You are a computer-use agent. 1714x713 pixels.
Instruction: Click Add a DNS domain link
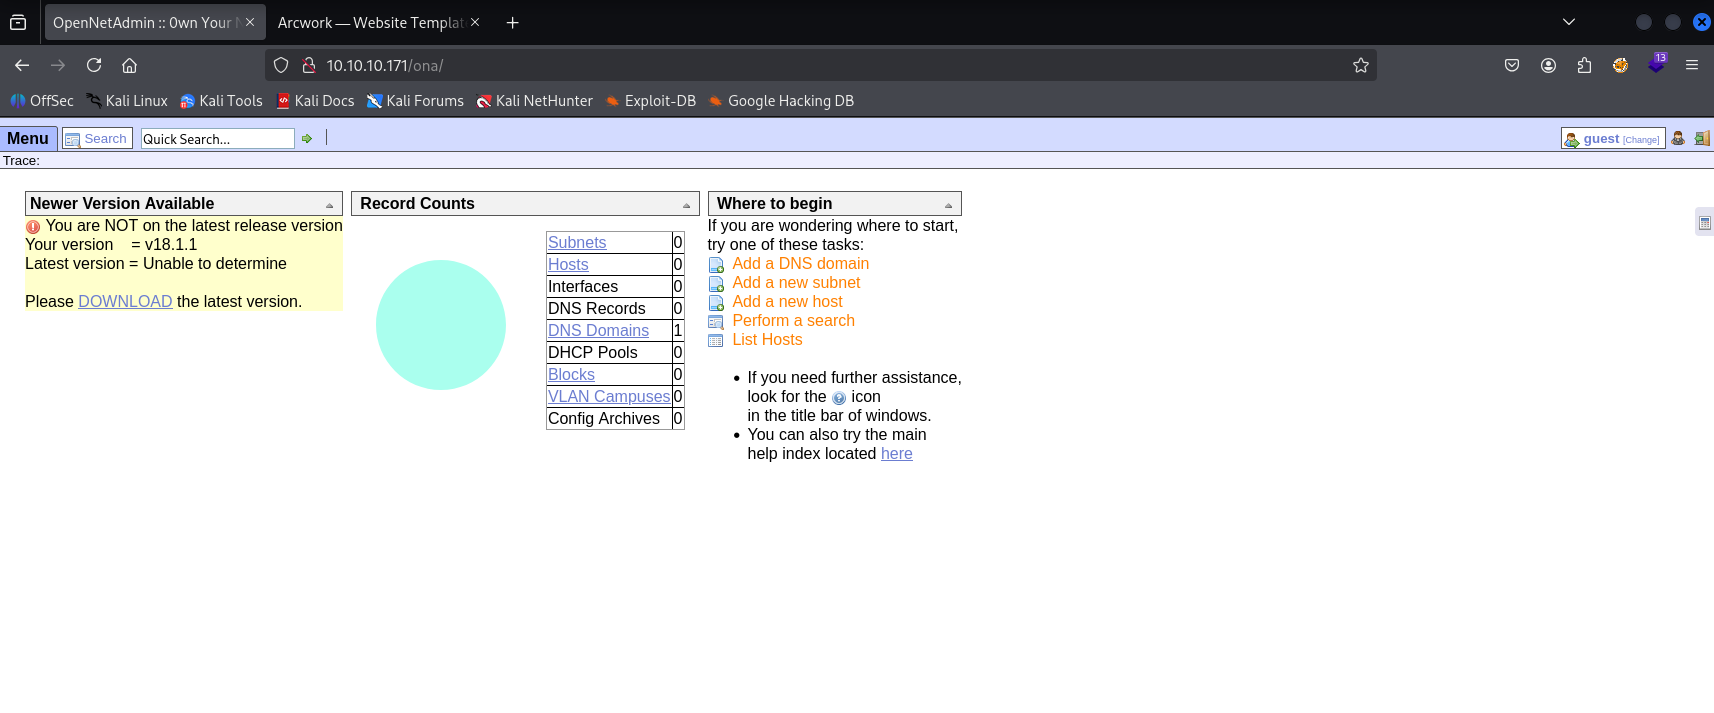(x=800, y=263)
